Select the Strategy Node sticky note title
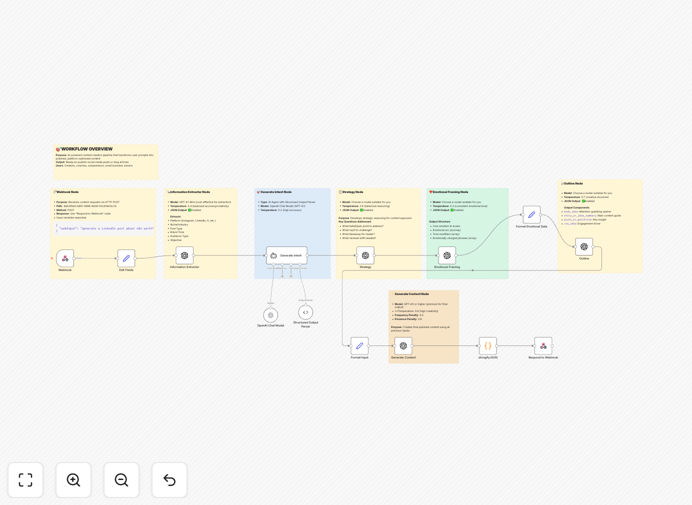 [x=353, y=192]
